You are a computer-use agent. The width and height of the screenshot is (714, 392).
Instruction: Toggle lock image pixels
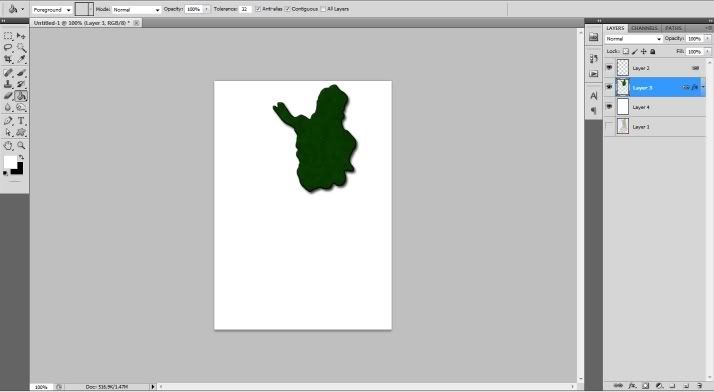coord(635,51)
